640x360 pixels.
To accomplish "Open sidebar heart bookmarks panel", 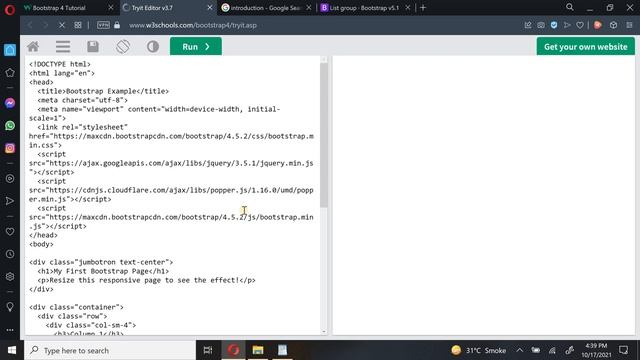I will (10, 231).
